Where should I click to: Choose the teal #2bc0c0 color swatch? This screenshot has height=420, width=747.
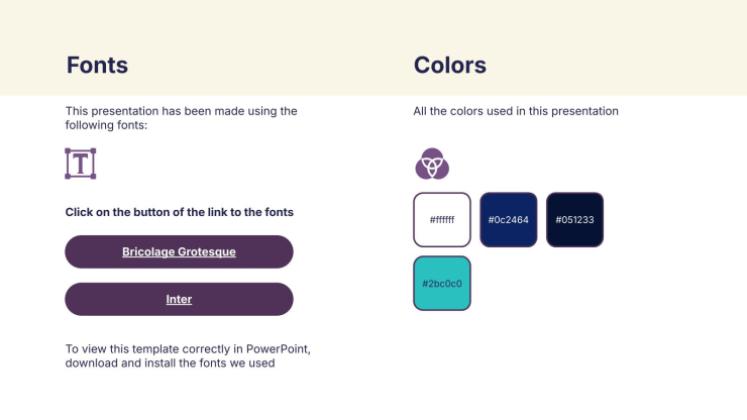pyautogui.click(x=442, y=283)
